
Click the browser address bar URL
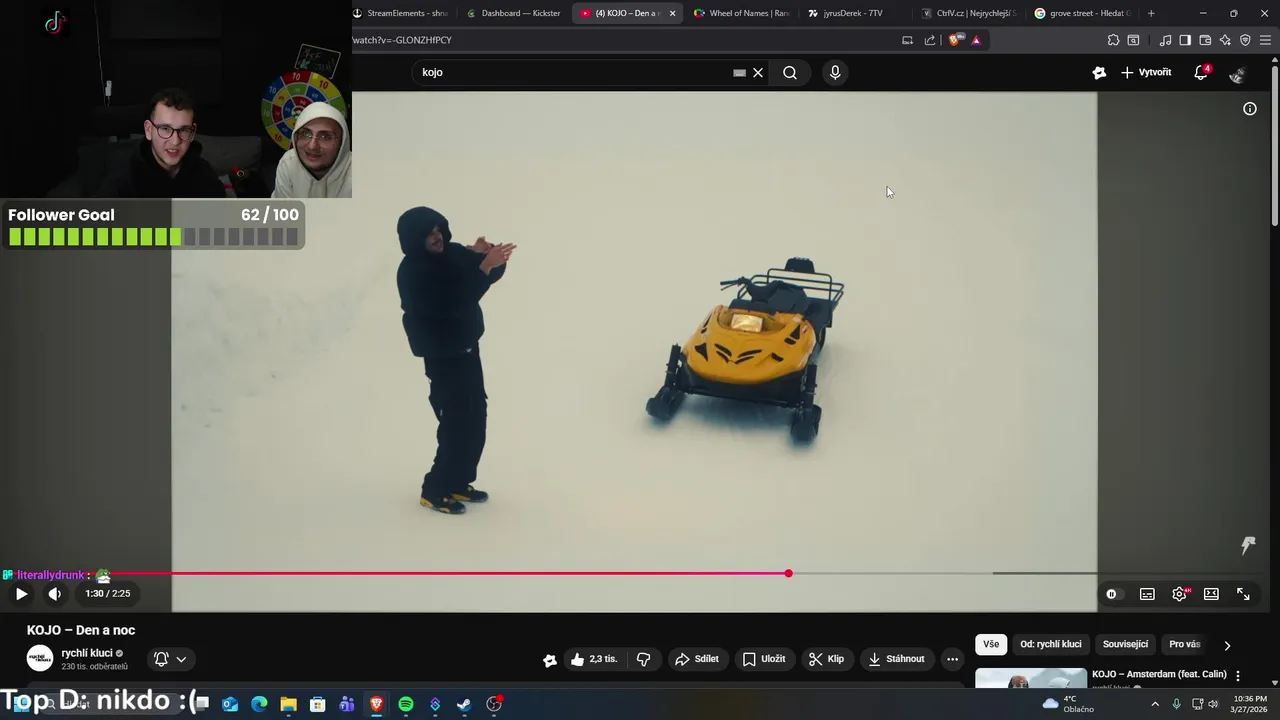pos(402,40)
